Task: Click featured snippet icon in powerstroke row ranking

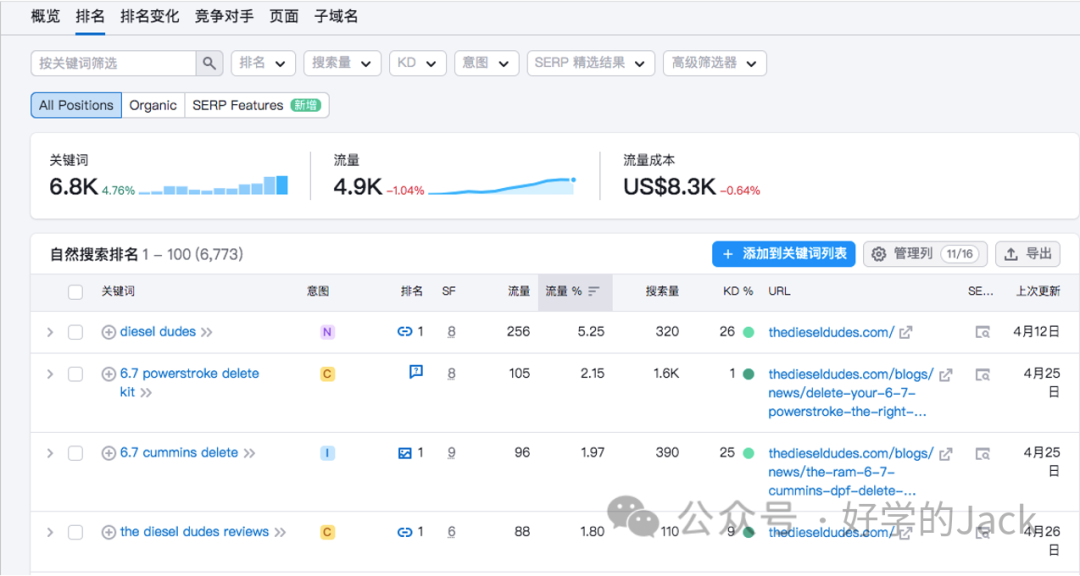Action: (416, 372)
